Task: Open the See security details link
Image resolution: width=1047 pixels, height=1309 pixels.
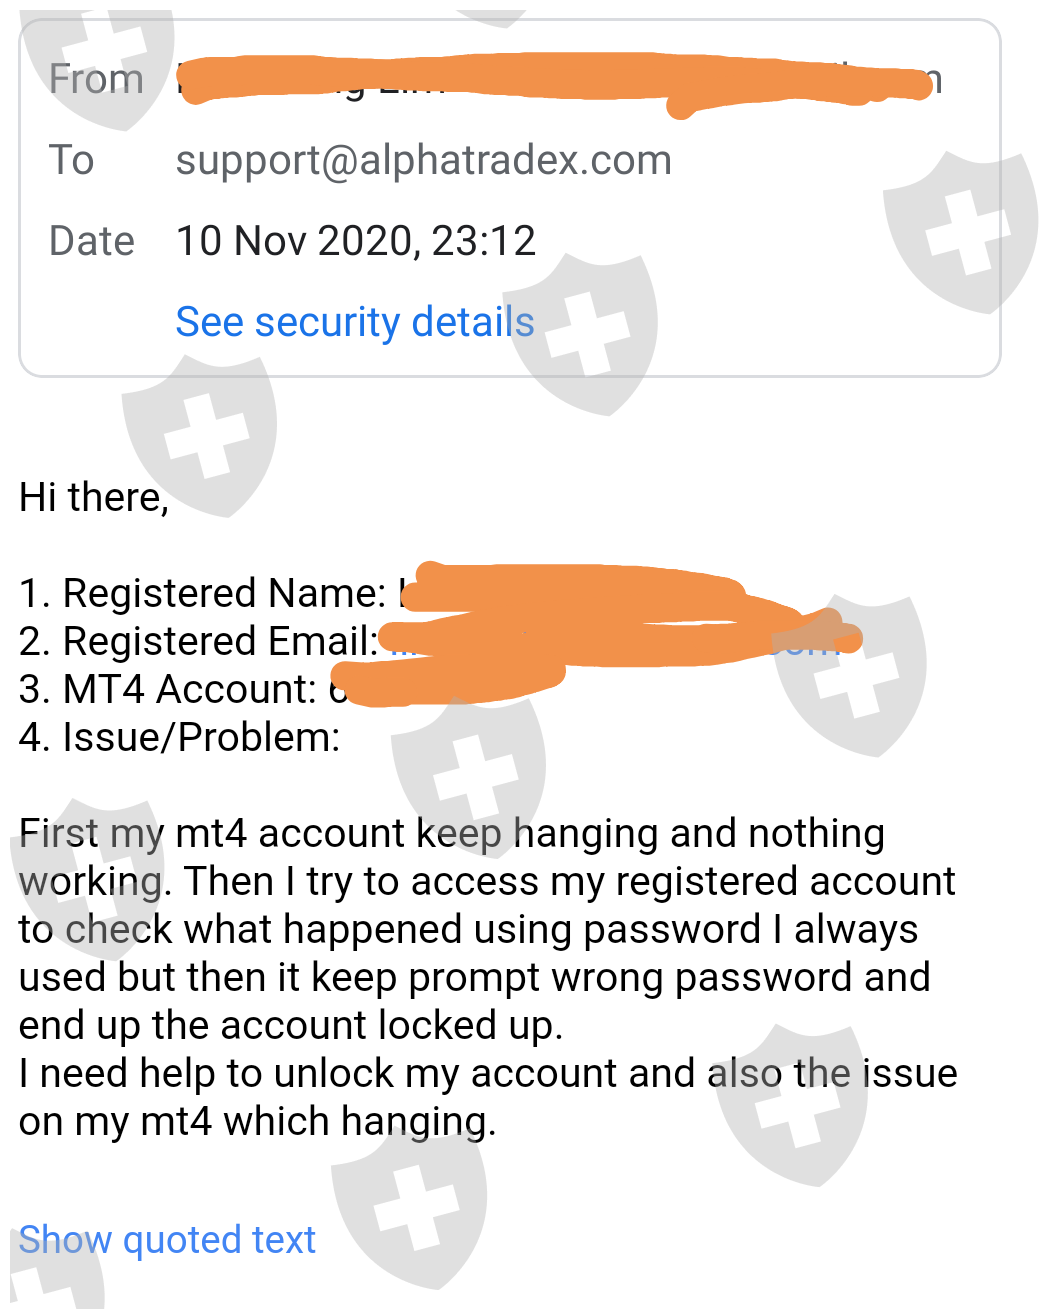Action: pyautogui.click(x=354, y=322)
